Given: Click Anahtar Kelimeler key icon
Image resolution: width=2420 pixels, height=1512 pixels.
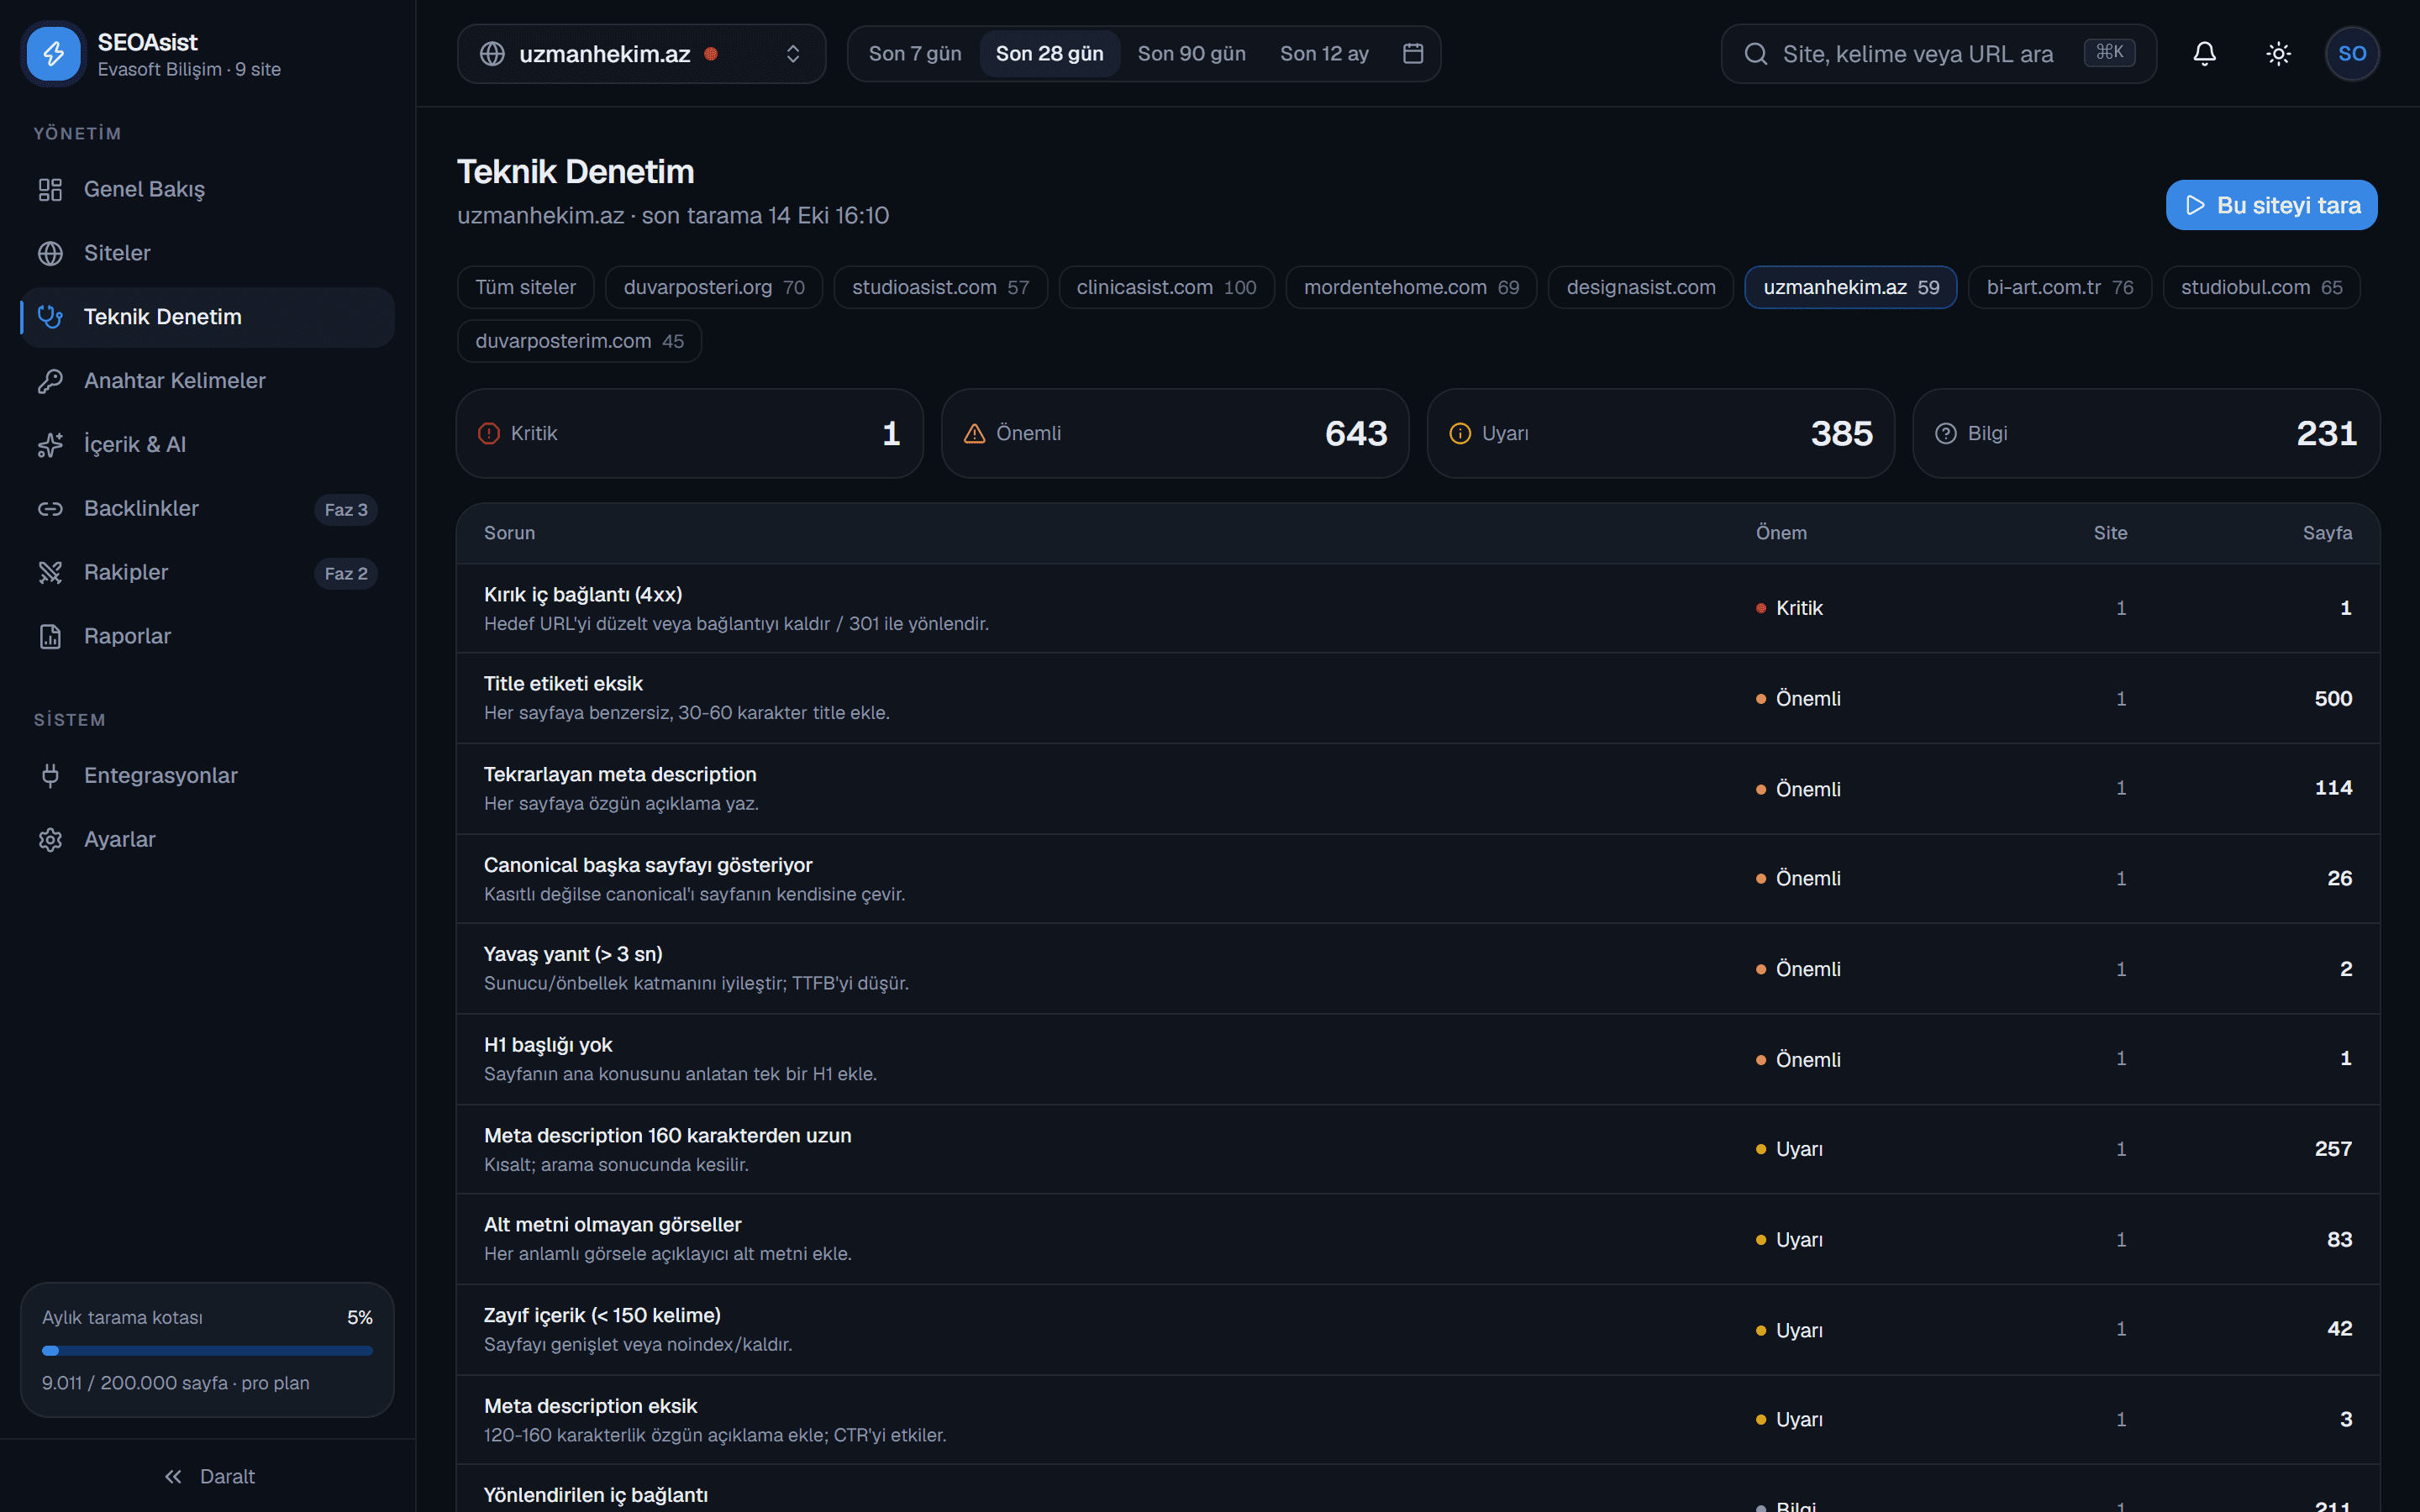Looking at the screenshot, I should (50, 381).
